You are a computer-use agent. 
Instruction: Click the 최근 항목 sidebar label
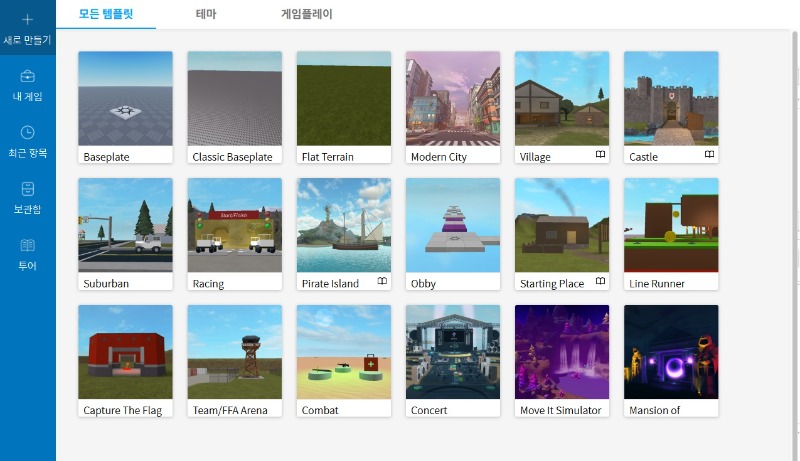click(28, 153)
